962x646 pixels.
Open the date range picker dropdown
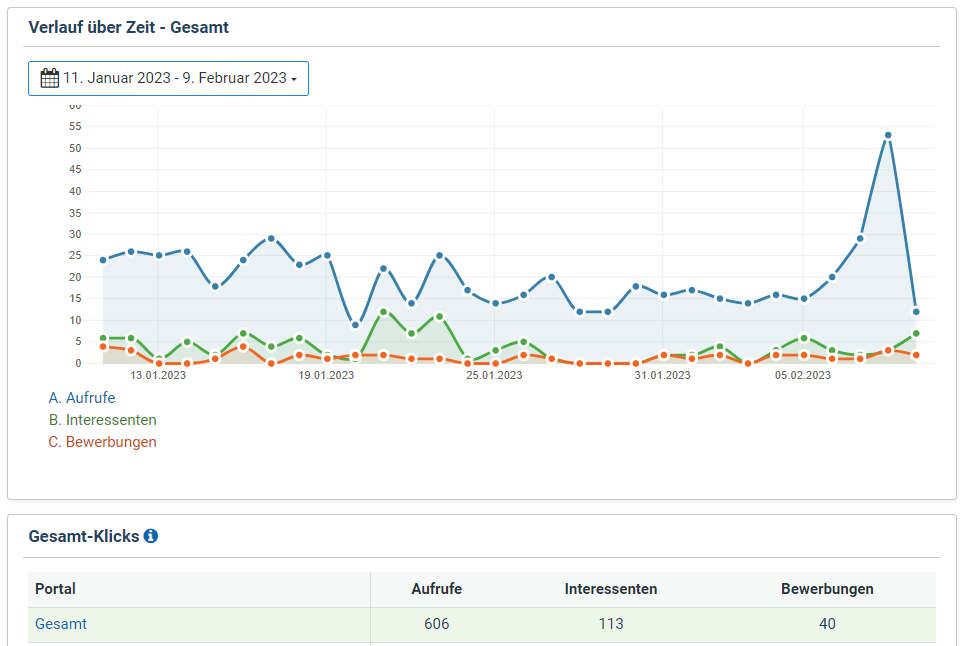(x=168, y=77)
